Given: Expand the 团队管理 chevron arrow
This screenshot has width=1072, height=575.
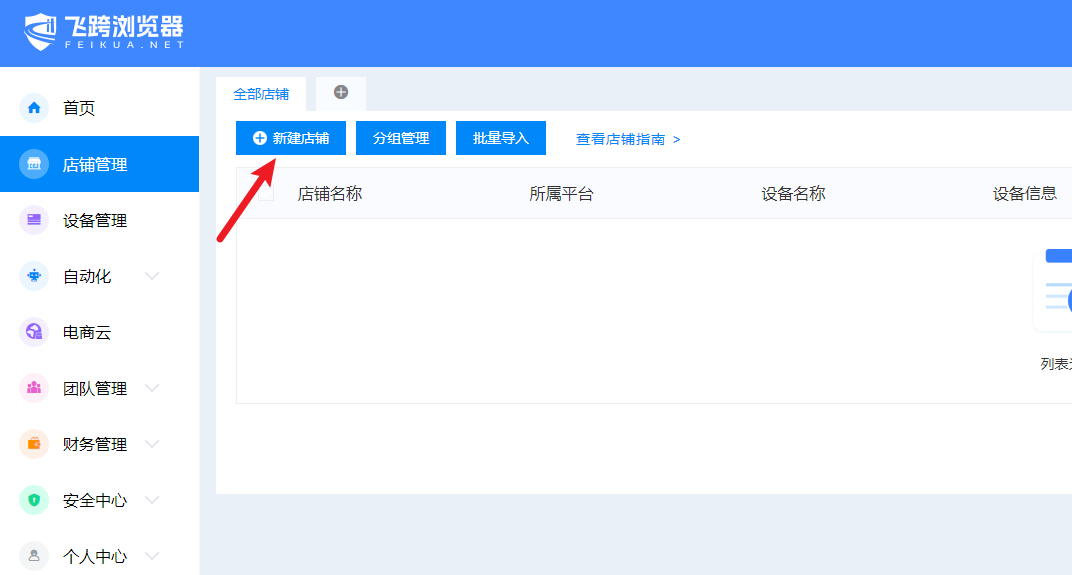Looking at the screenshot, I should [152, 388].
